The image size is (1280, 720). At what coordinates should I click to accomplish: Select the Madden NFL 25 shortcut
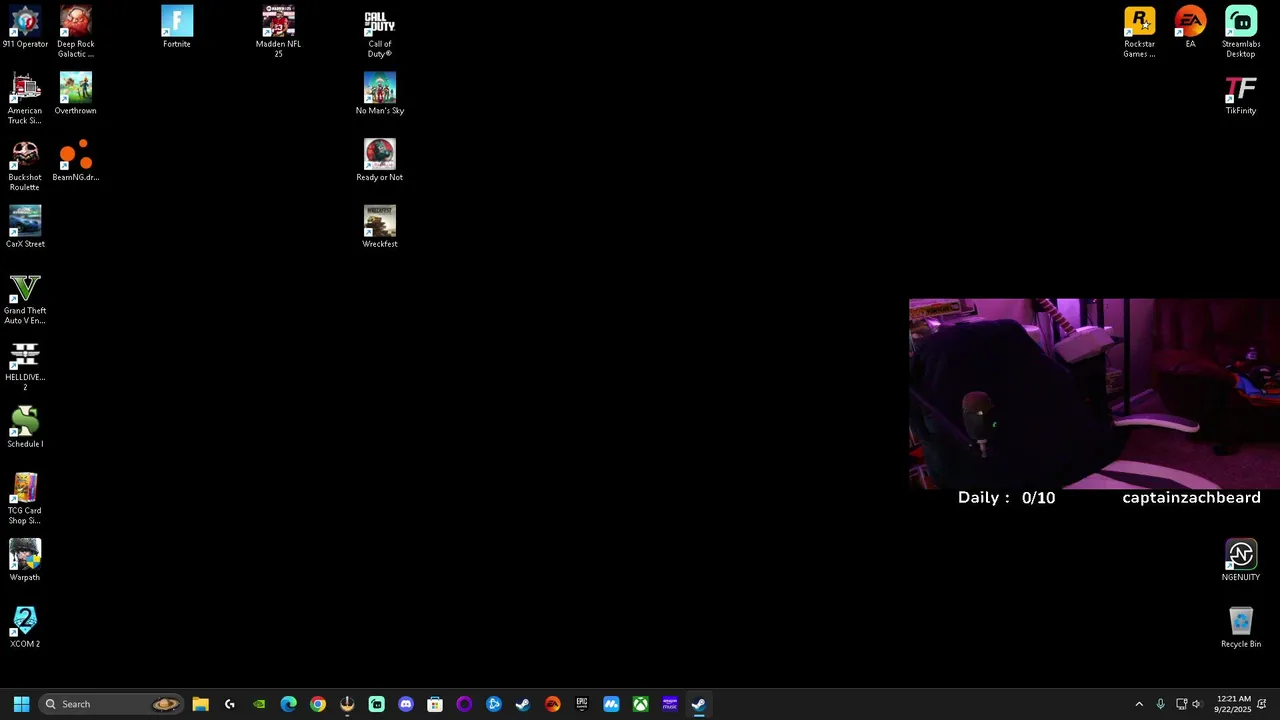278,32
